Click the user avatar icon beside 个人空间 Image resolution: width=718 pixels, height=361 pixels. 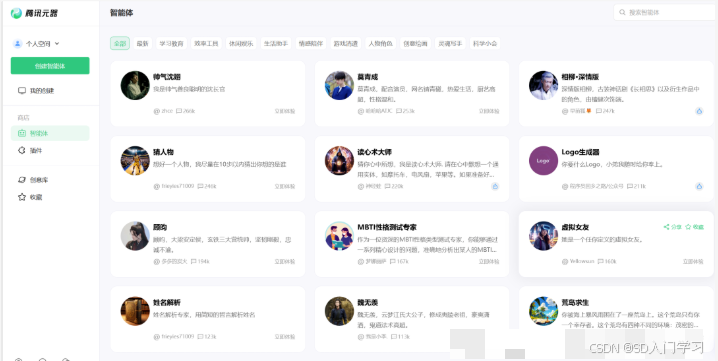click(x=18, y=44)
